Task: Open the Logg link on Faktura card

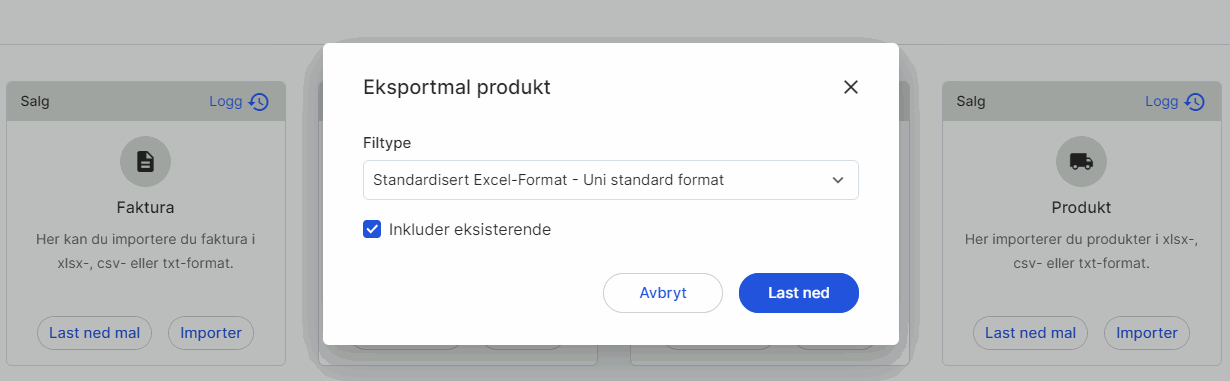Action: 226,101
